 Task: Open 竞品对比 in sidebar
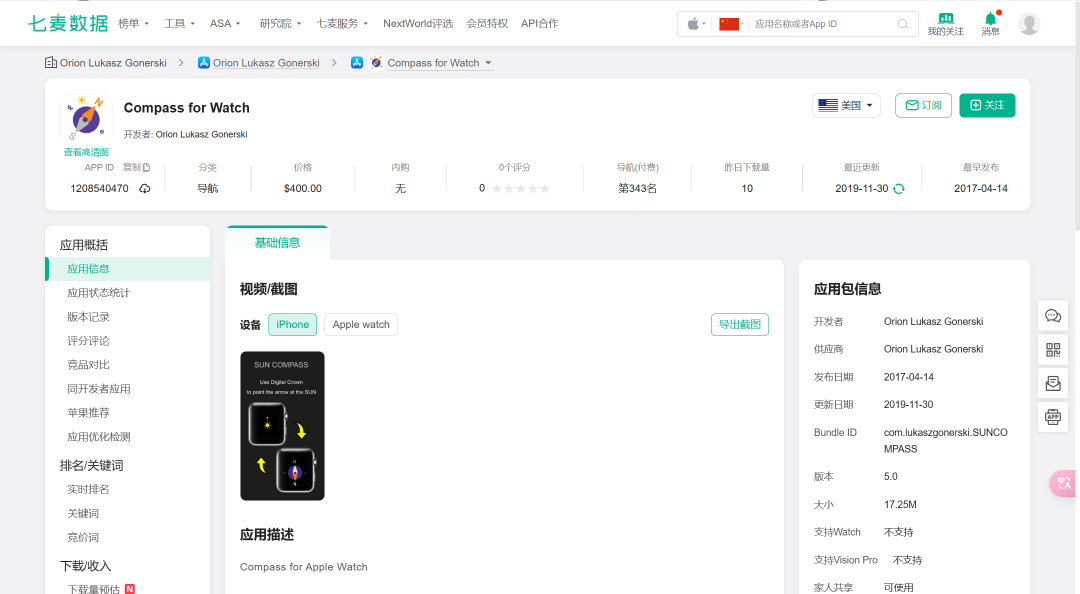(88, 365)
